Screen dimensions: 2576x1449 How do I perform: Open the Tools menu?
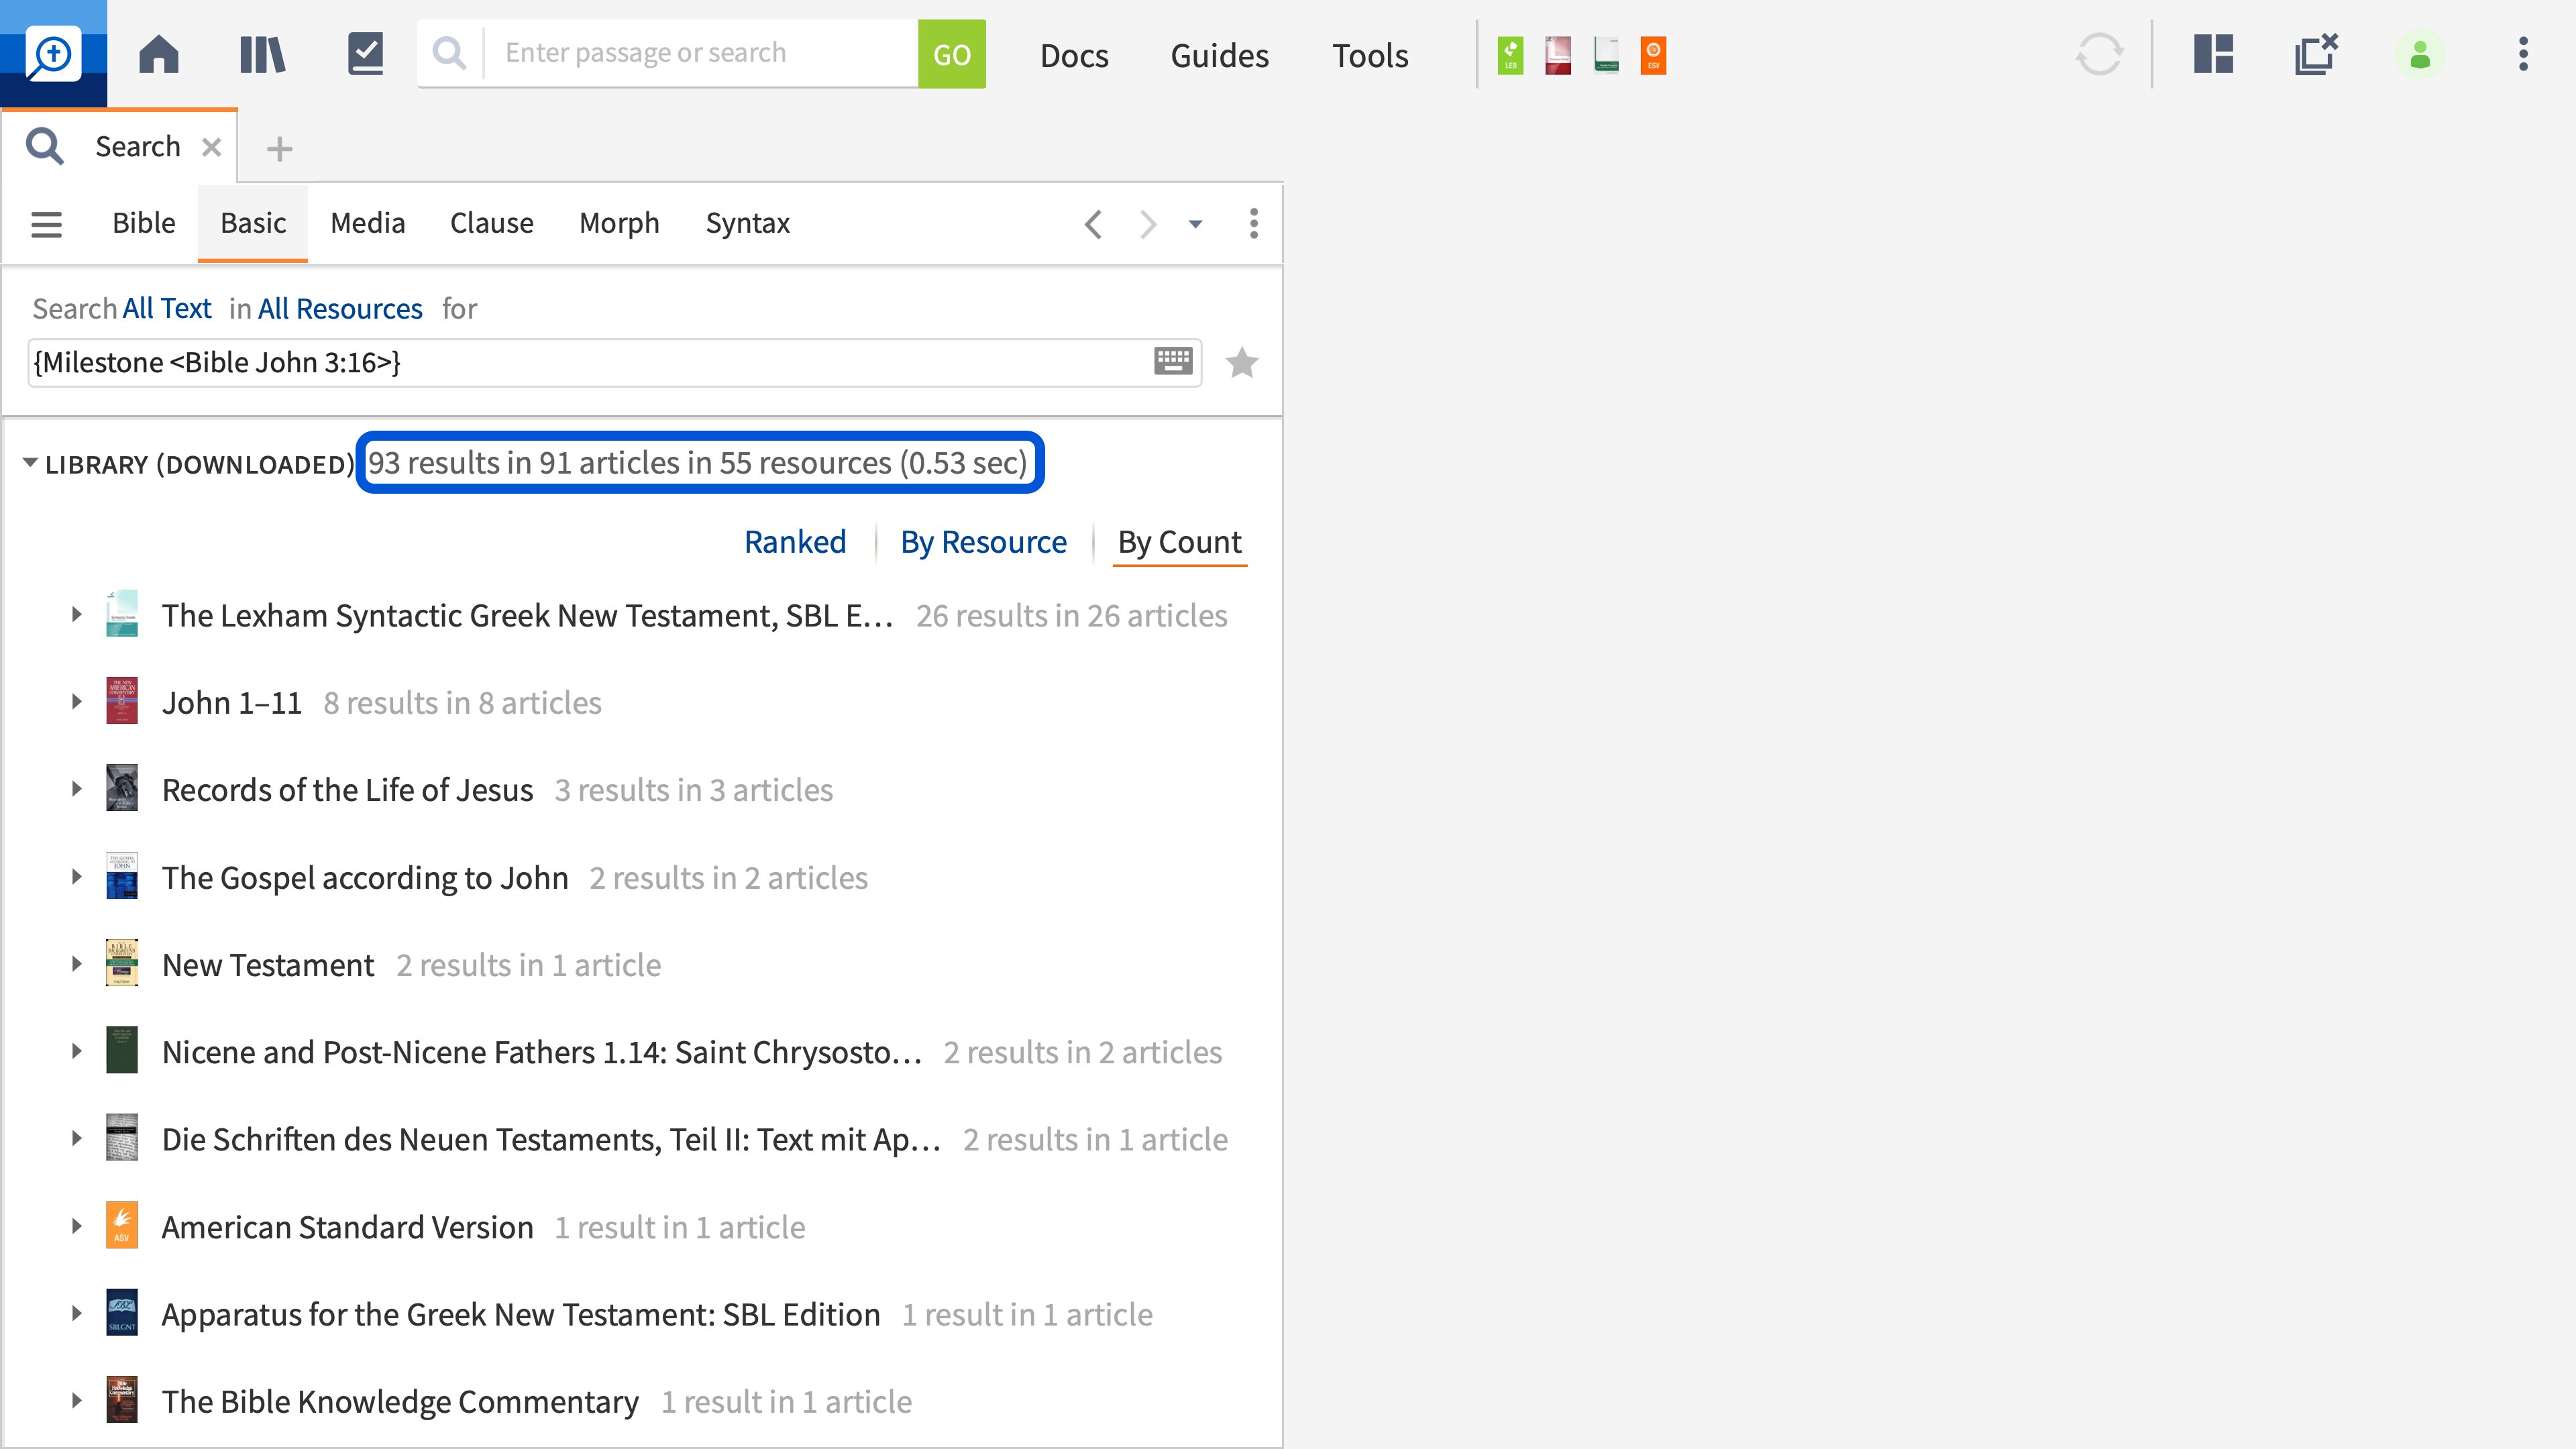1370,55
